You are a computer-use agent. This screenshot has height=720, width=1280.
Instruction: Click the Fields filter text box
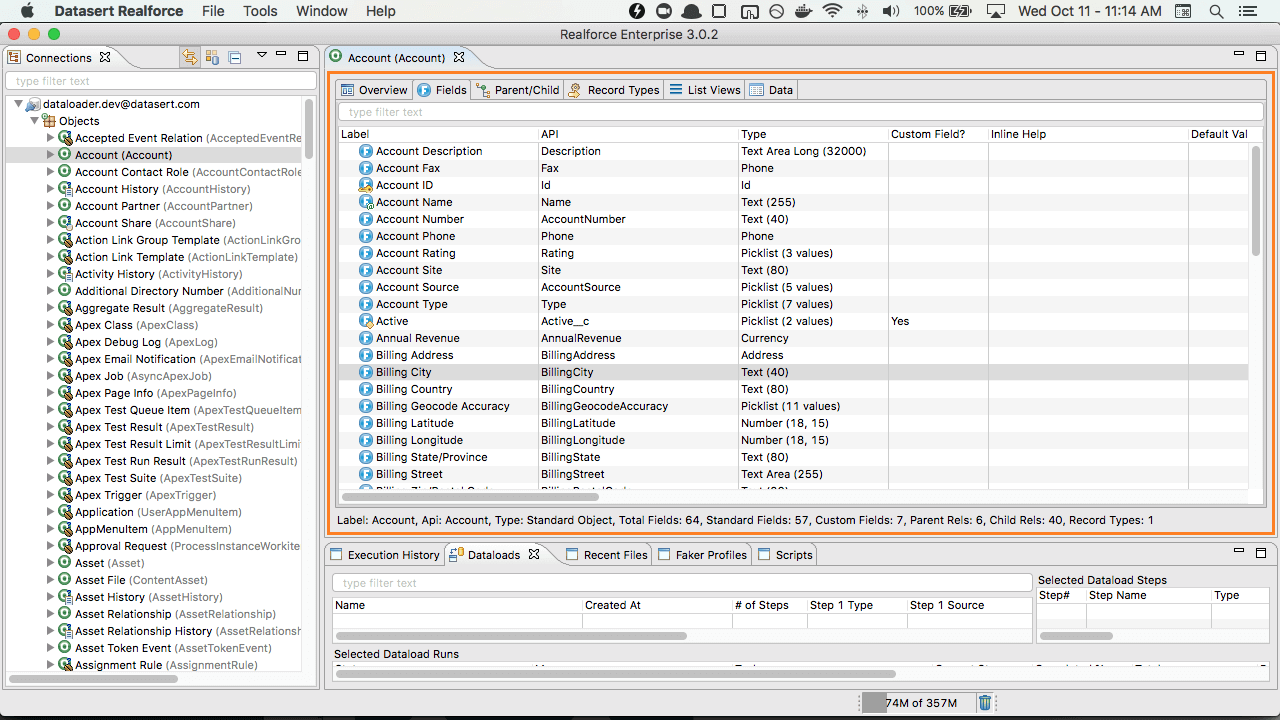tap(800, 112)
